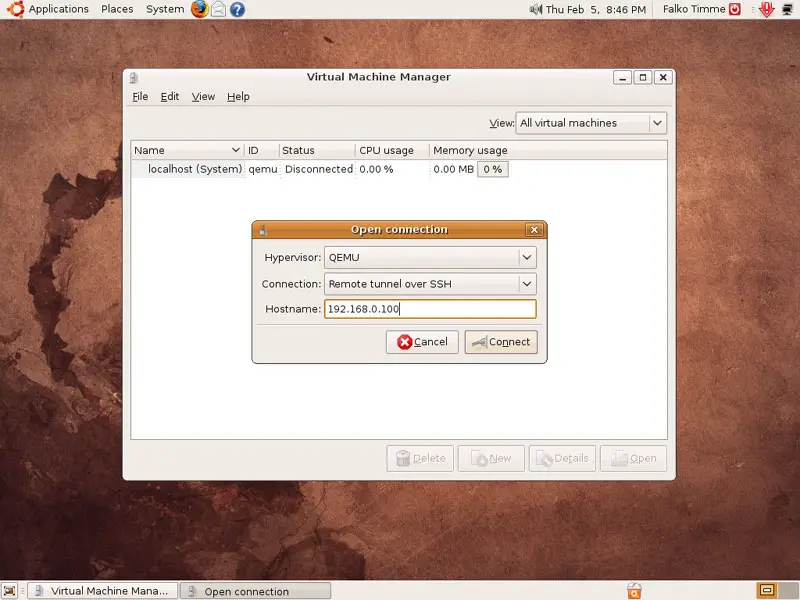
Task: Click the clock showing Thu Feb 5
Action: 596,9
